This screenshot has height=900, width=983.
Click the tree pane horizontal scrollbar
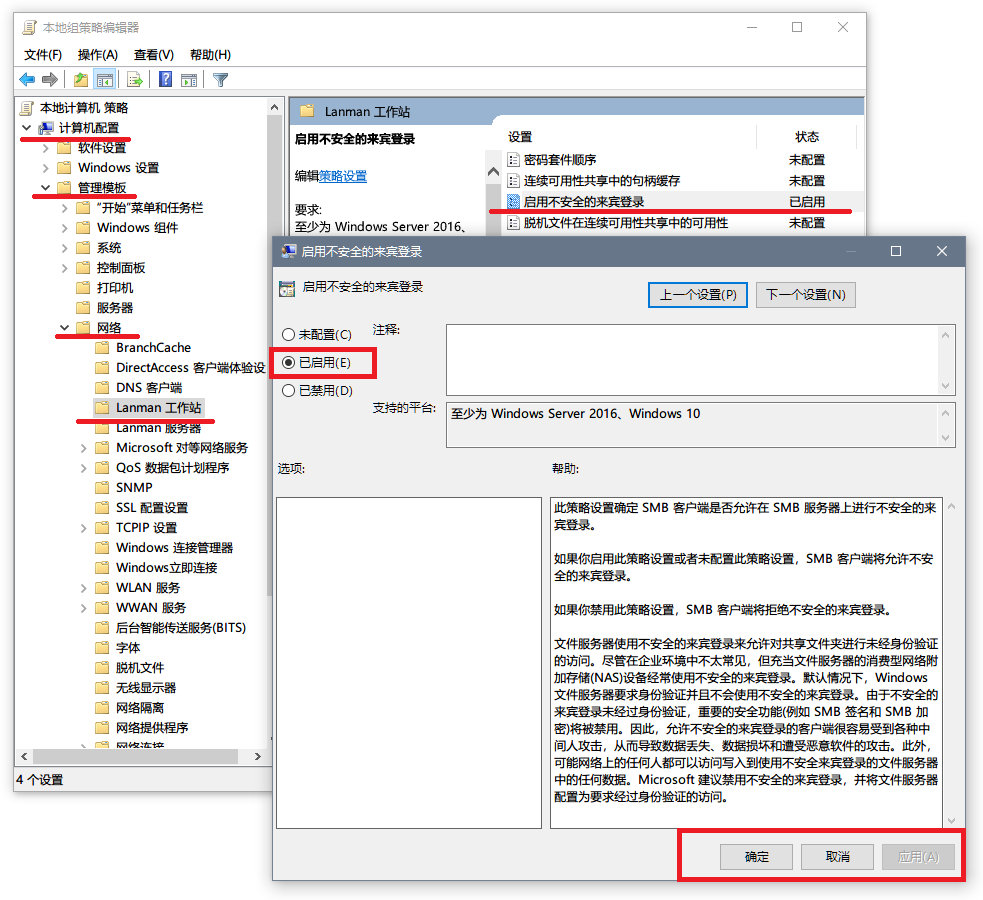pyautogui.click(x=140, y=757)
